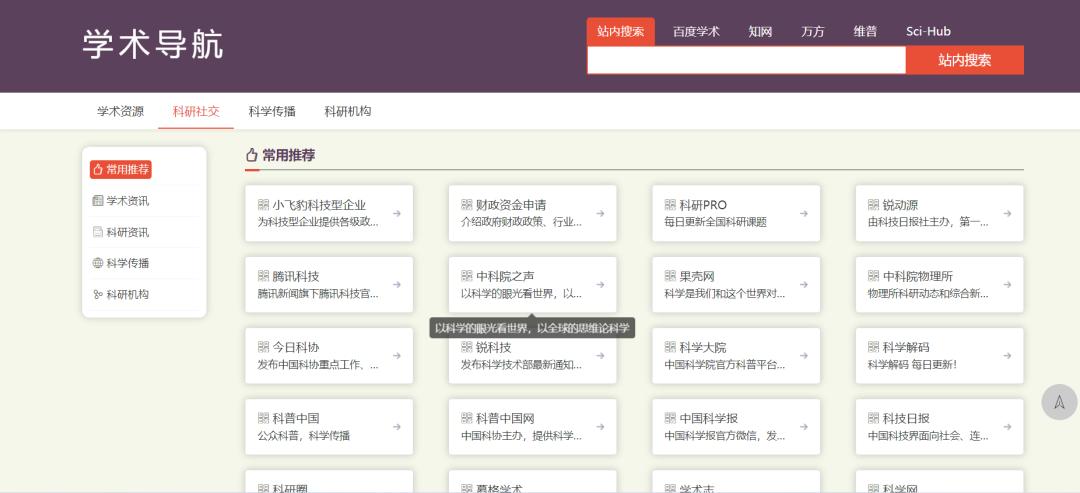Click the thumbs-up icon beside 常用推荐 sidebar item

click(98, 169)
